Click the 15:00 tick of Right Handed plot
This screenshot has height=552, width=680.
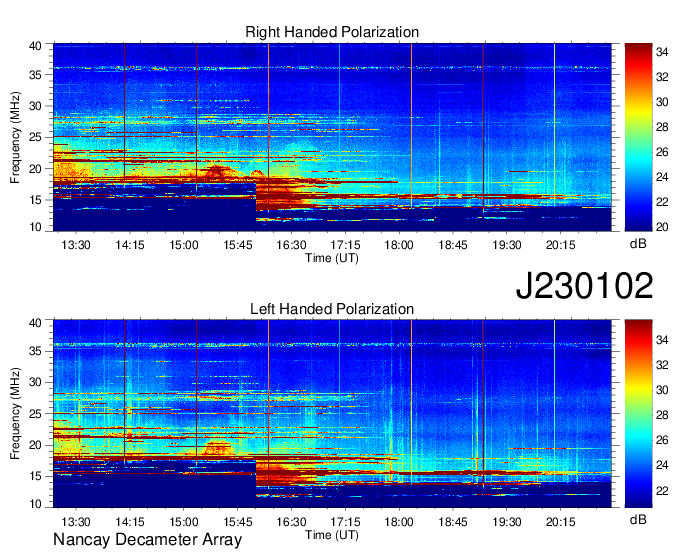tap(183, 245)
